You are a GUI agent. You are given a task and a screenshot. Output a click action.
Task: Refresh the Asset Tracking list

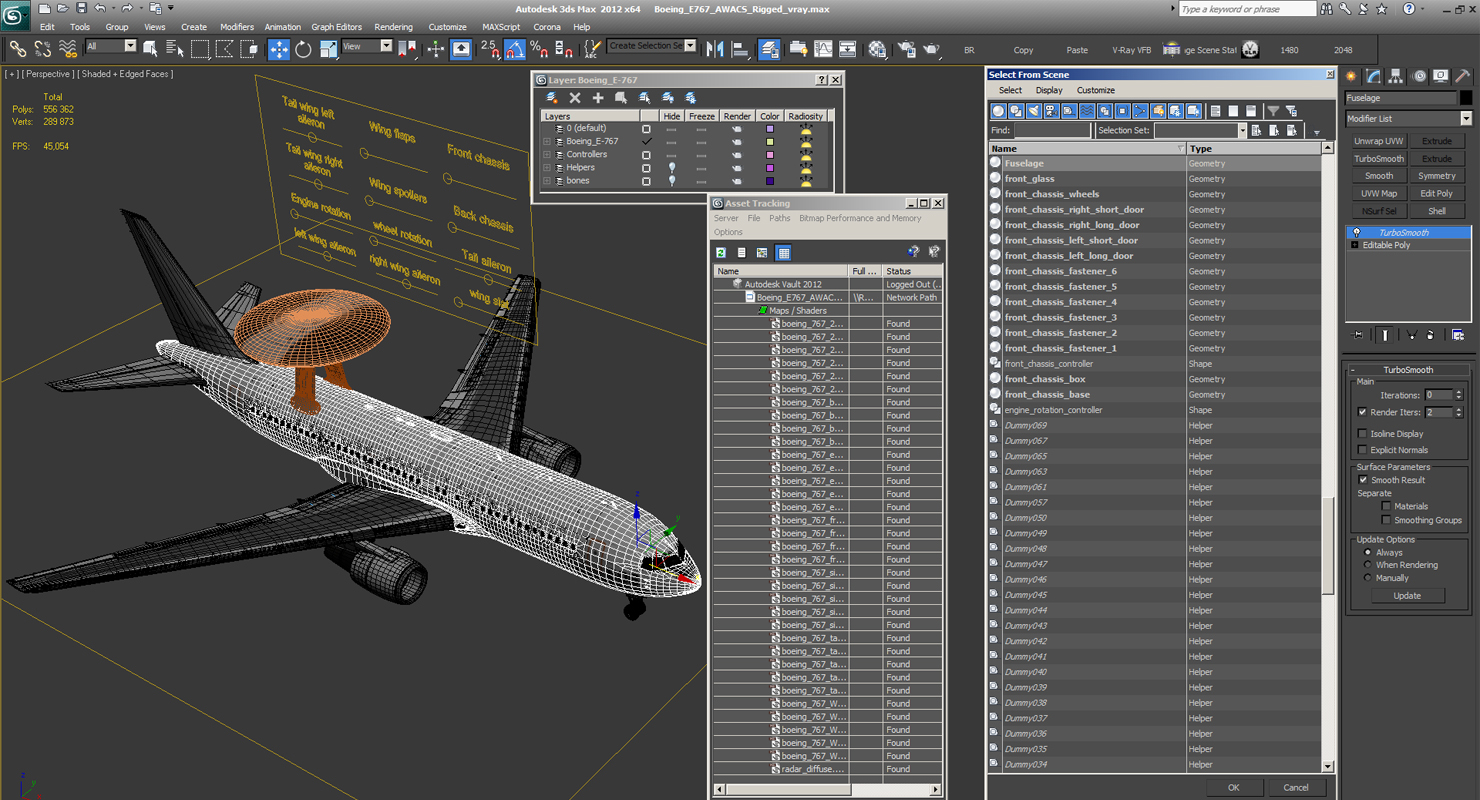[721, 253]
